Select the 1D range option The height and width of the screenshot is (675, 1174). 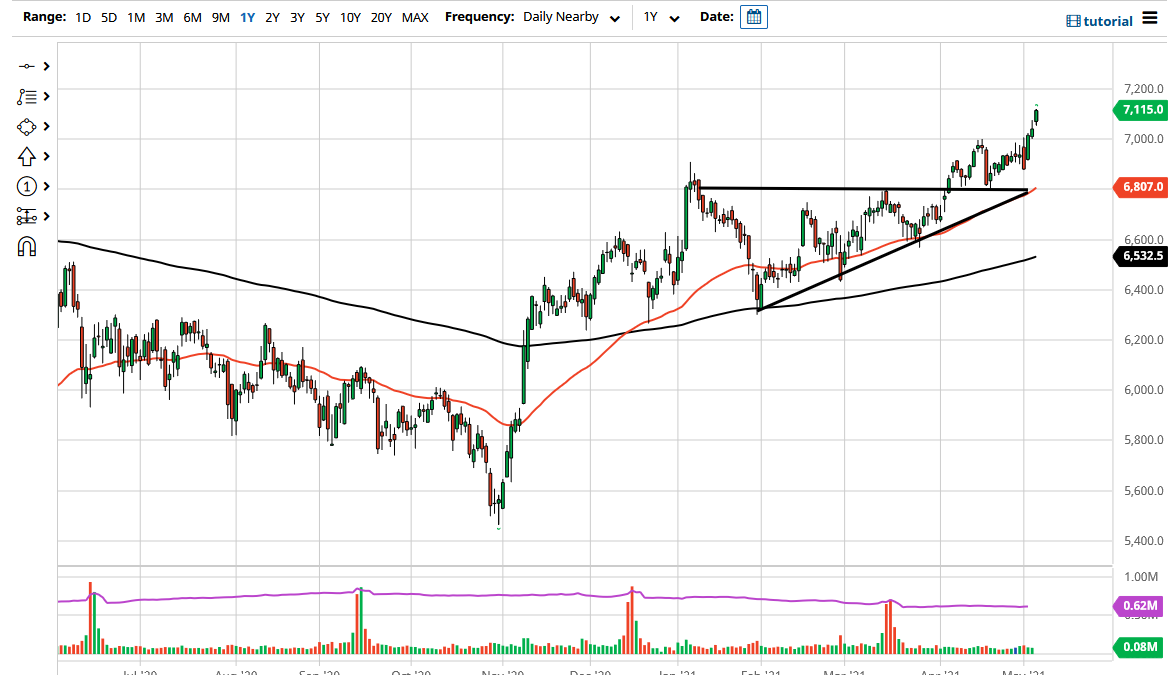click(x=83, y=17)
